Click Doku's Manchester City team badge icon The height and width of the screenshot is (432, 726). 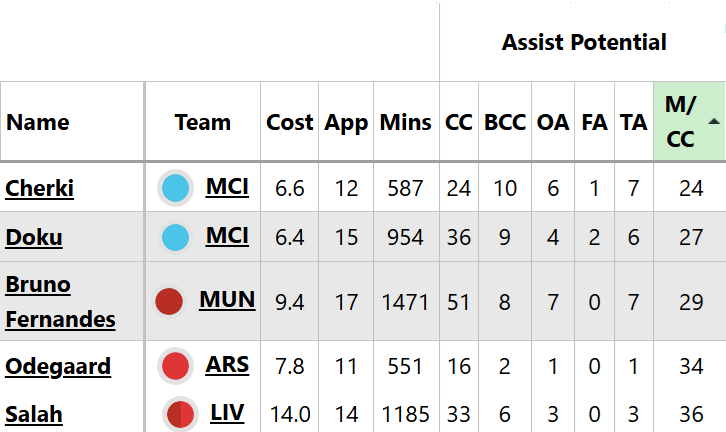pos(176,237)
